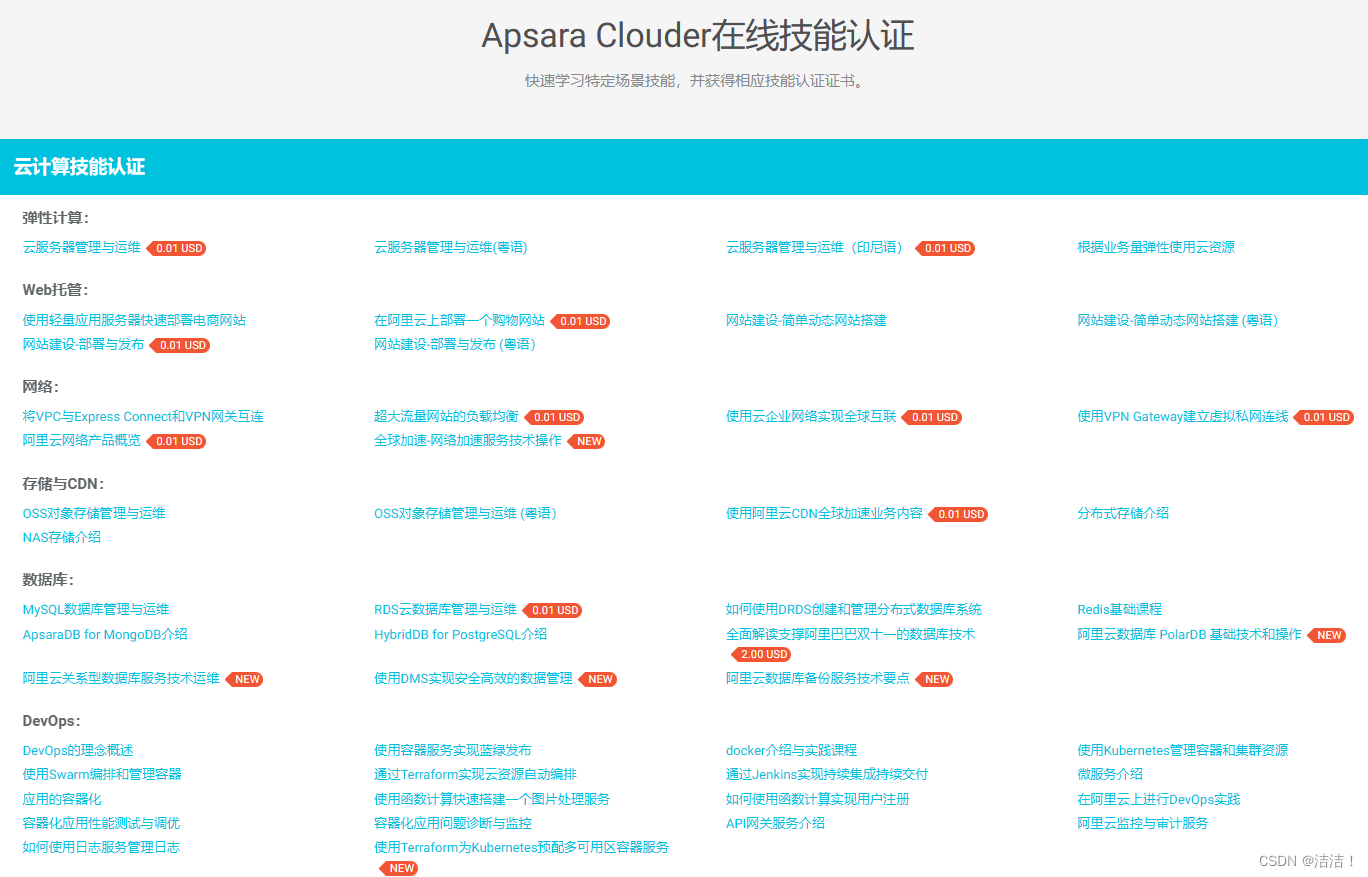The image size is (1368, 877).
Task: Open 使用函数计算快速搭建一个图片处理服务 link
Action: tap(492, 799)
